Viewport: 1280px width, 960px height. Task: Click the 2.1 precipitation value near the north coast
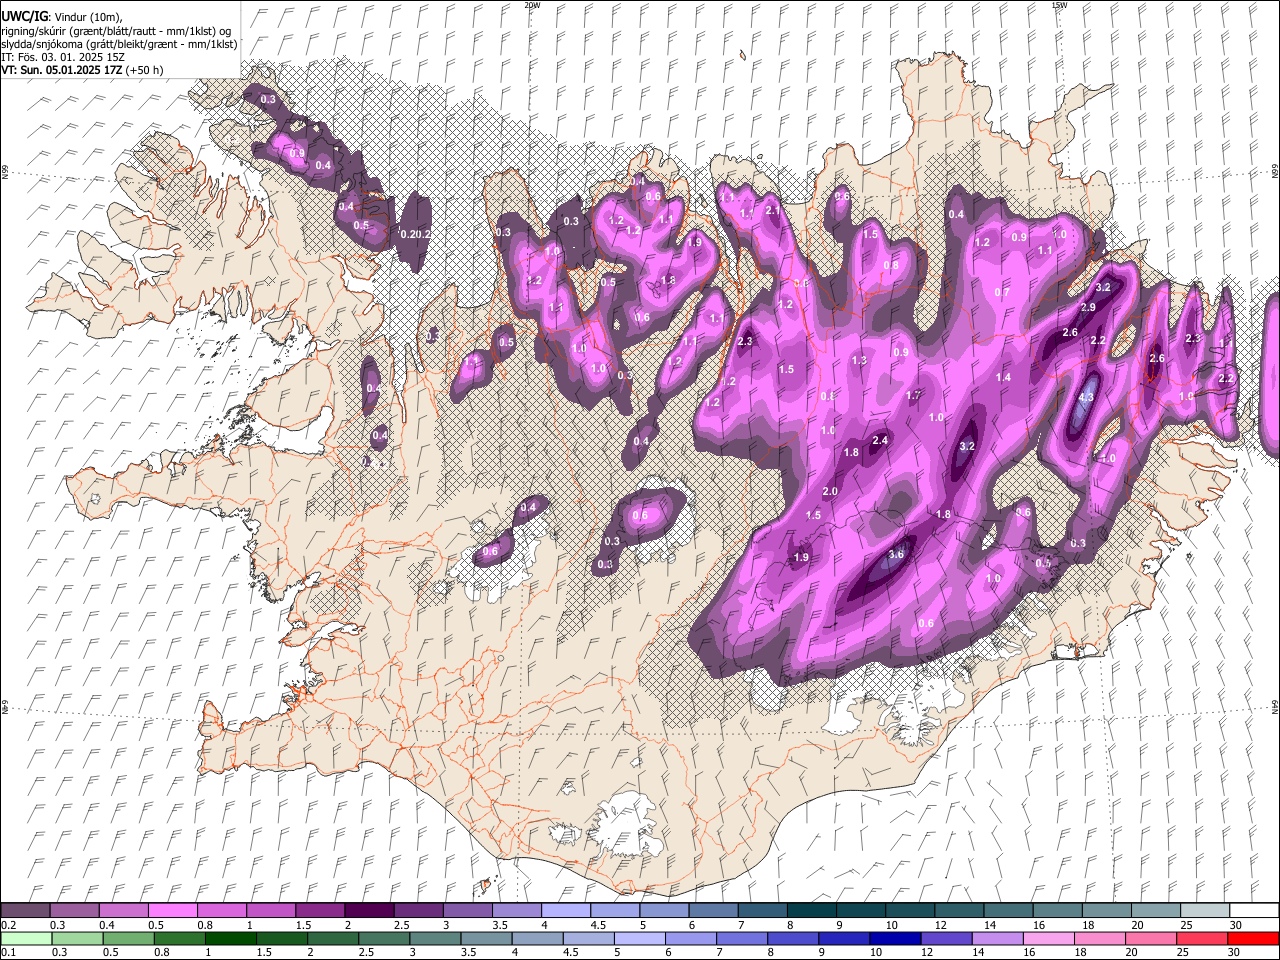(772, 211)
